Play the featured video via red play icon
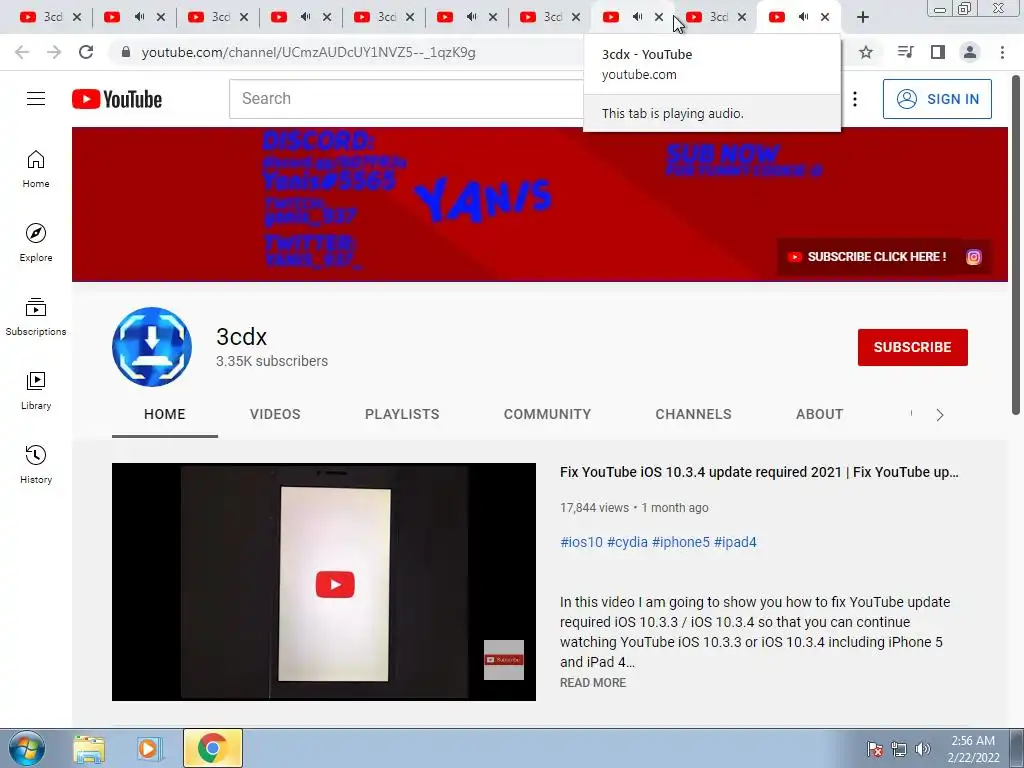1024x768 pixels. point(335,584)
